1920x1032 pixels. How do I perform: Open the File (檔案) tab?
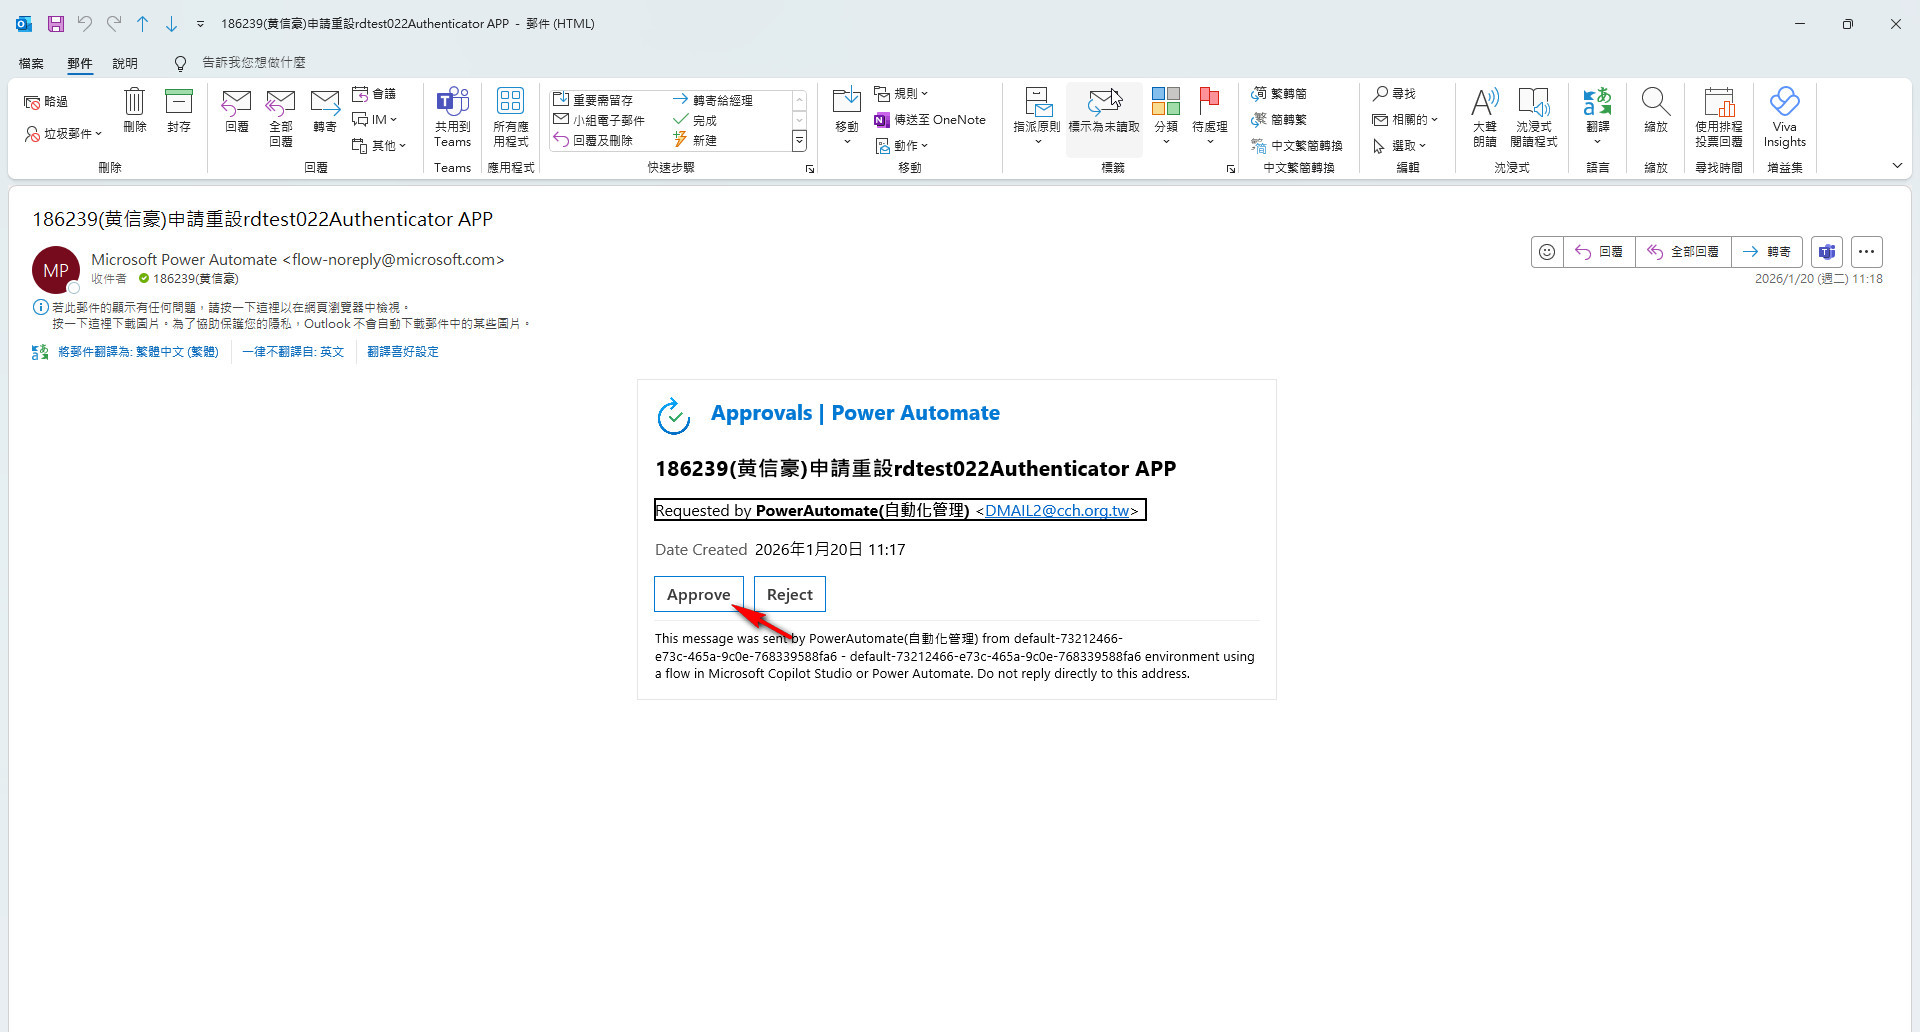tap(31, 63)
